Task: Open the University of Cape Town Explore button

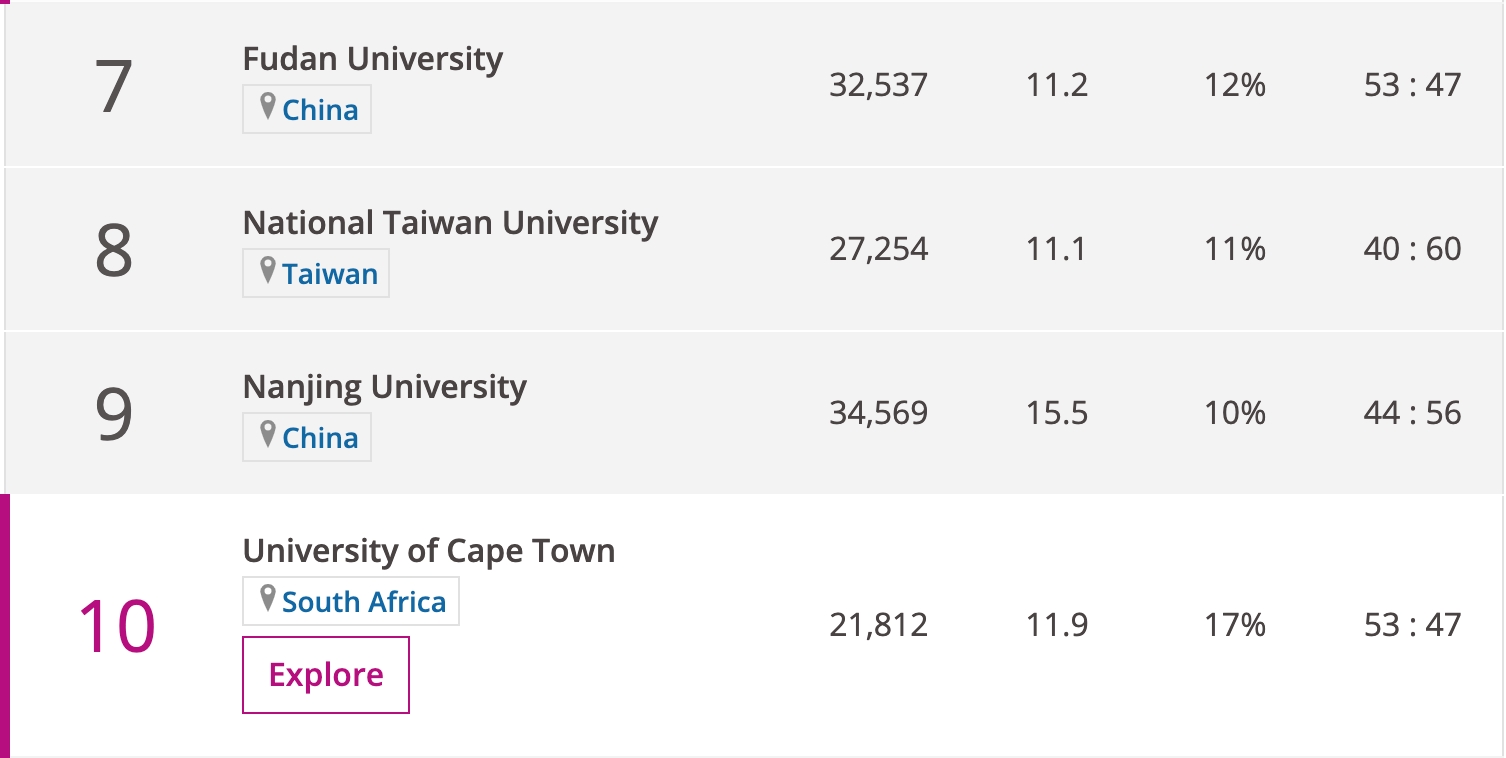Action: (326, 675)
